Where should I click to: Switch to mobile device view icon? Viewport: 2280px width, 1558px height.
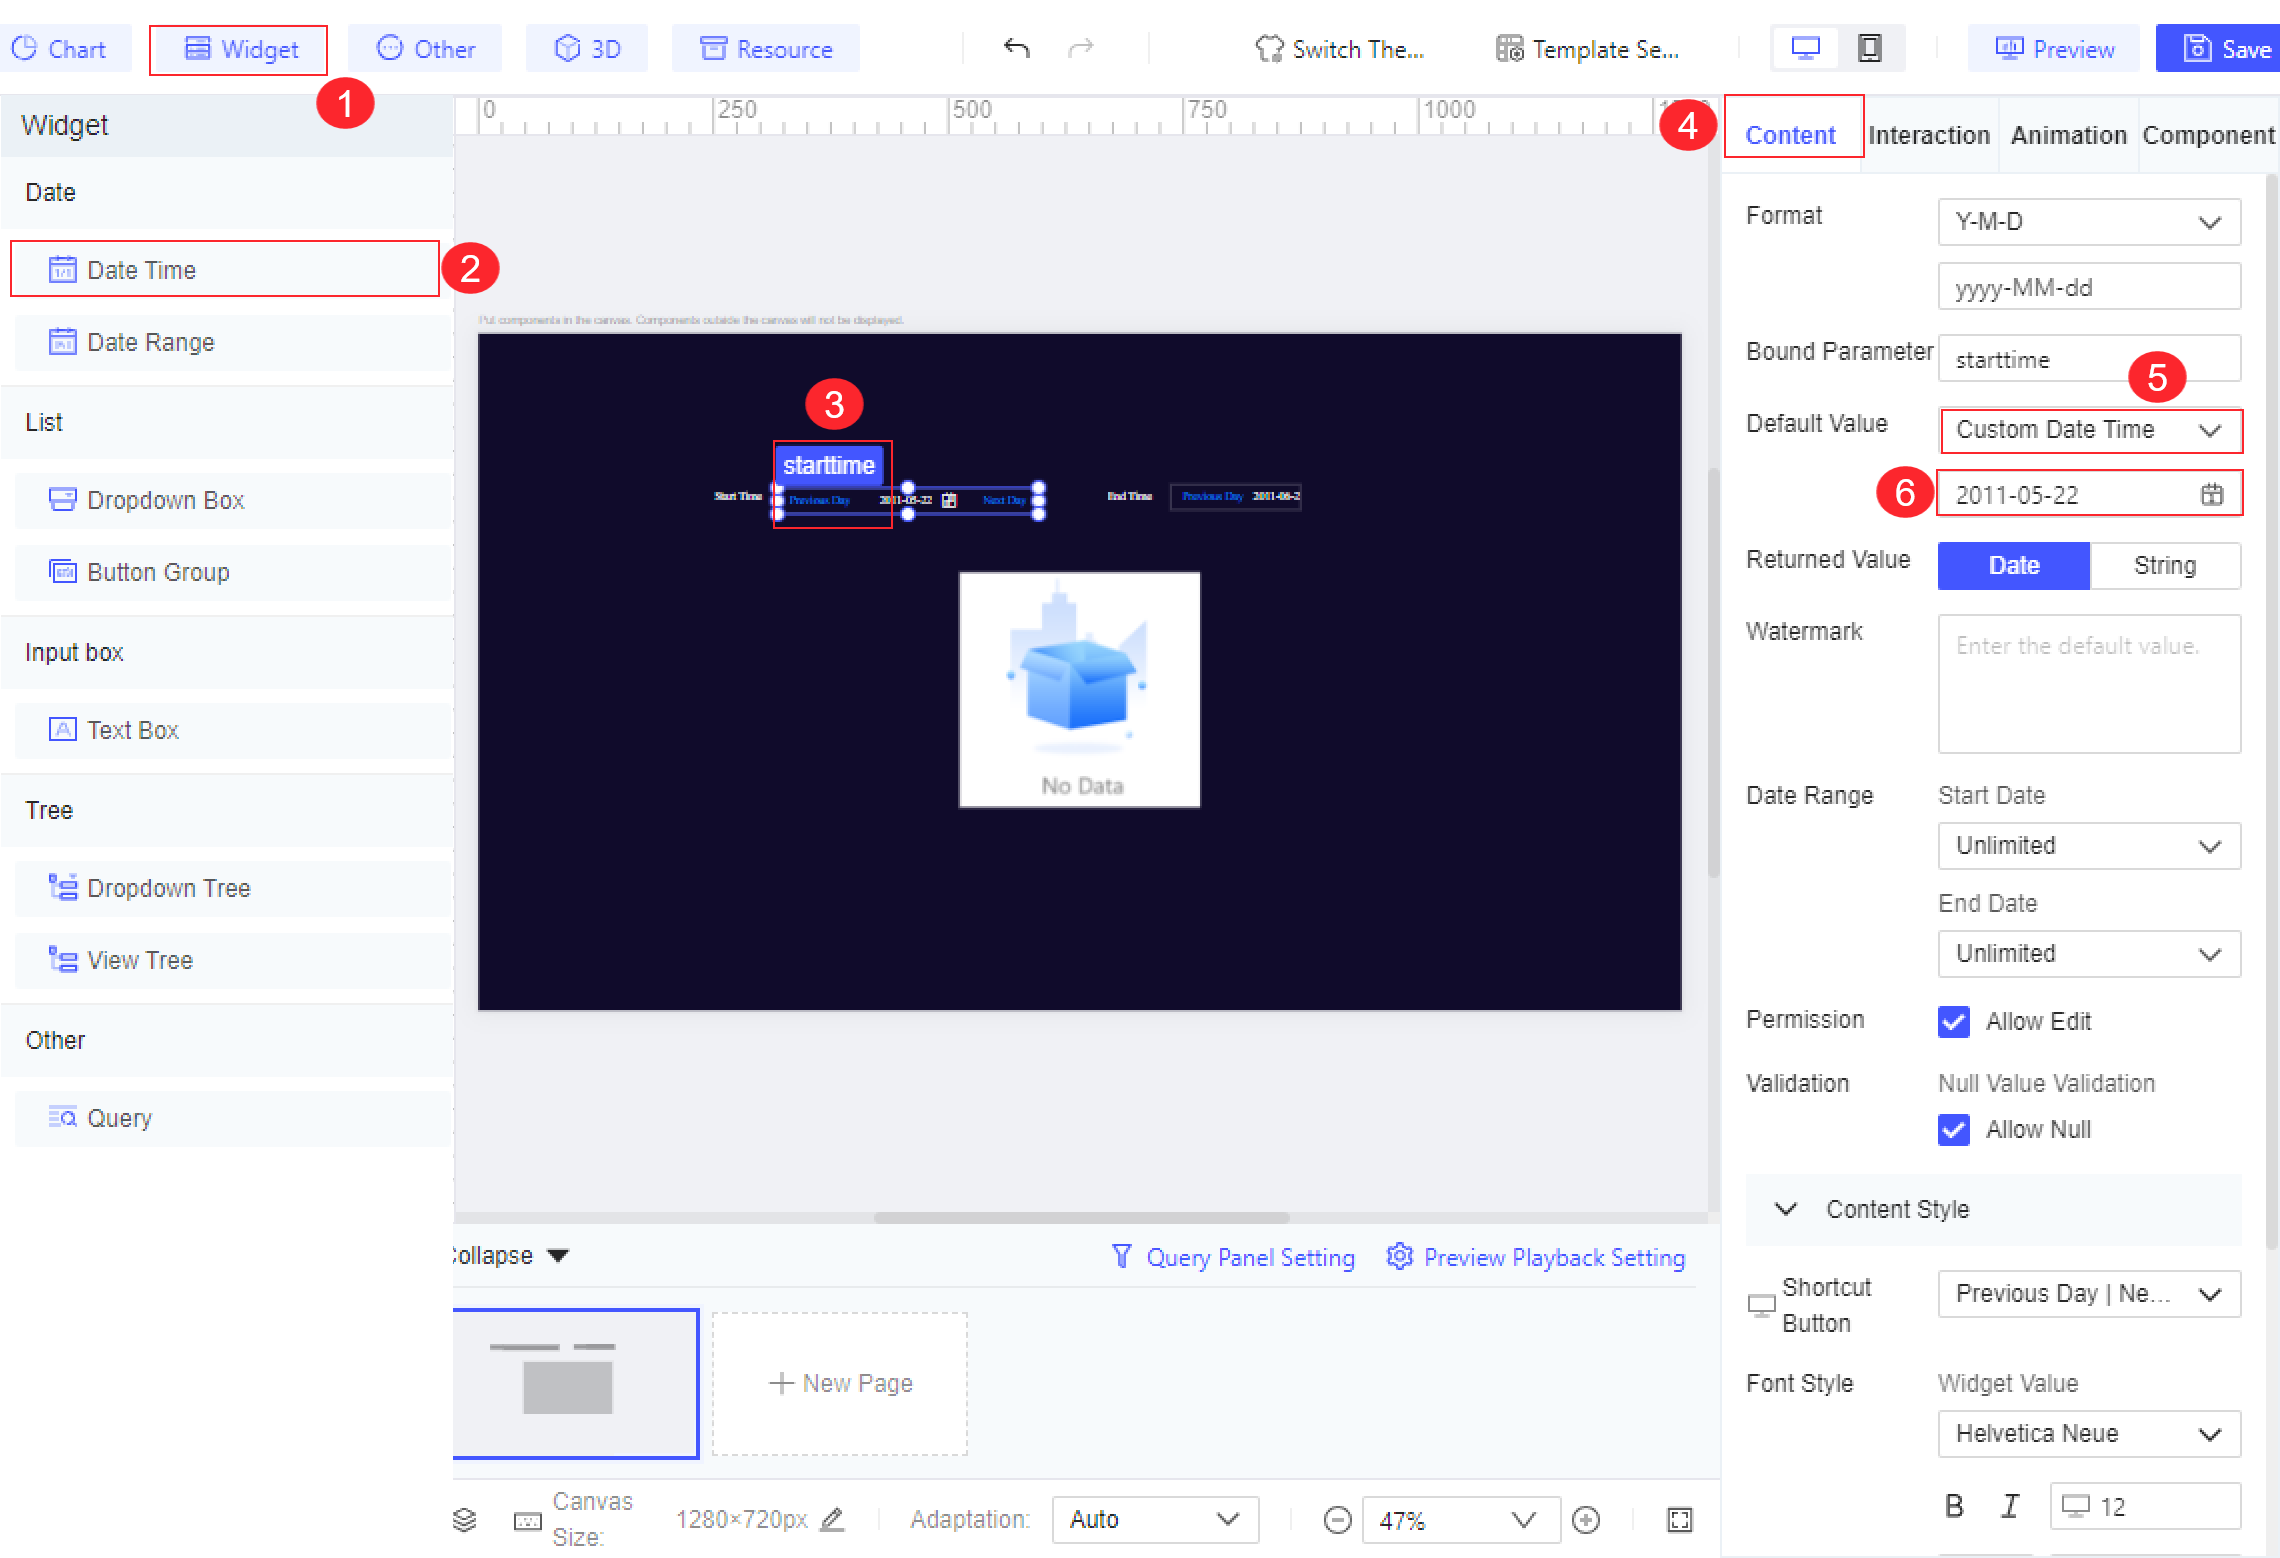[x=1869, y=48]
